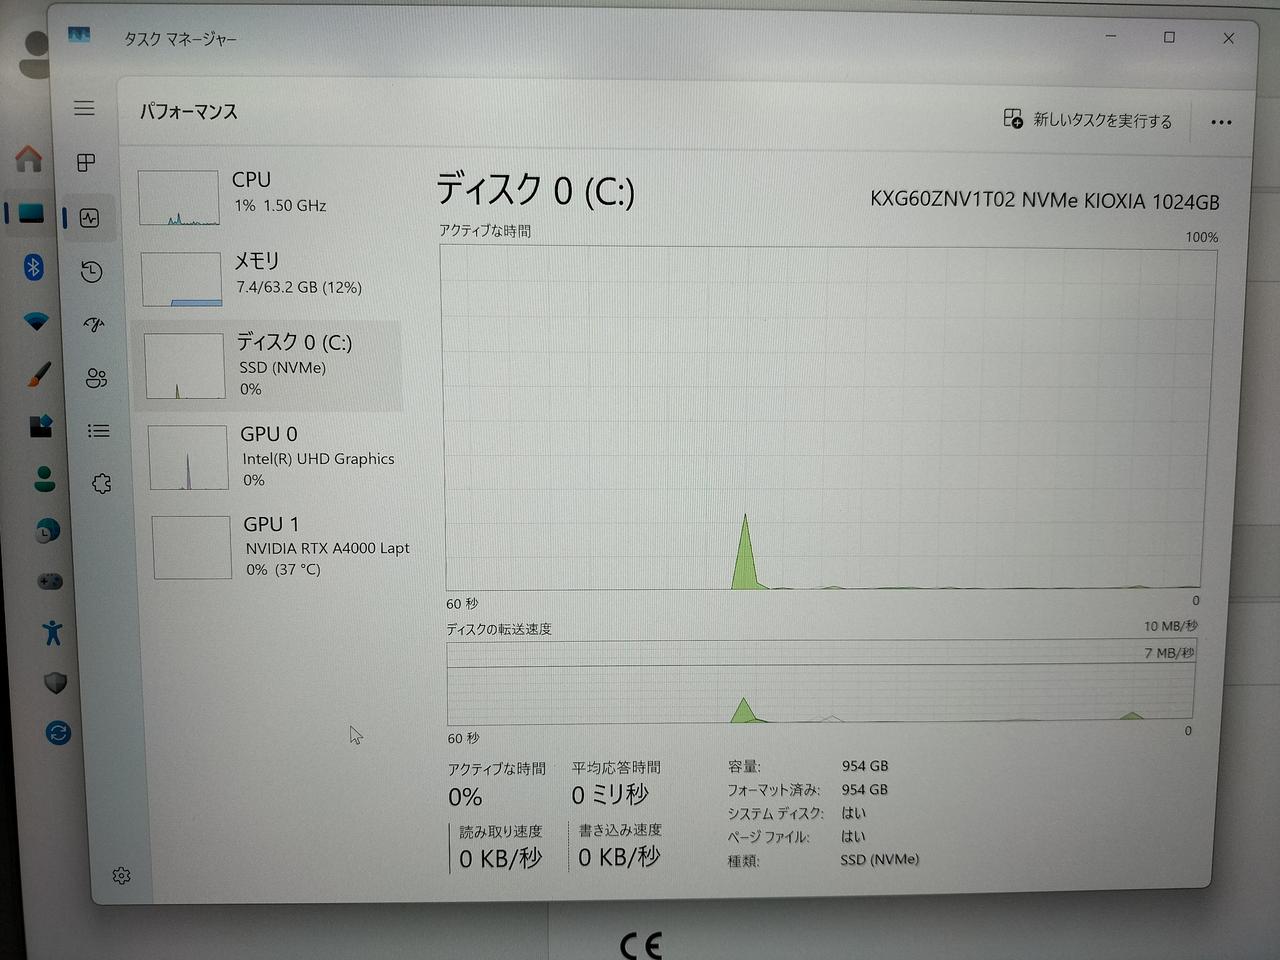This screenshot has height=960, width=1280.
Task: Select the CPU performance item
Action: click(x=270, y=195)
